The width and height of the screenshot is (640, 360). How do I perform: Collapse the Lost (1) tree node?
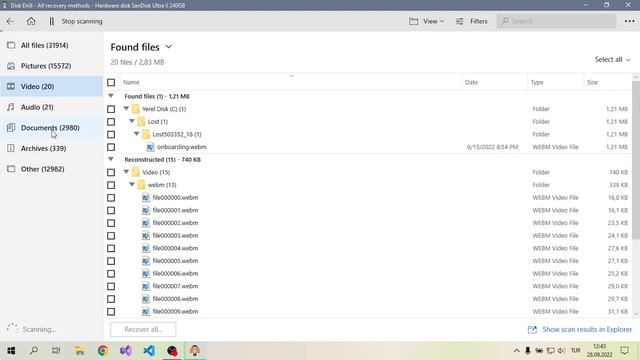point(132,121)
